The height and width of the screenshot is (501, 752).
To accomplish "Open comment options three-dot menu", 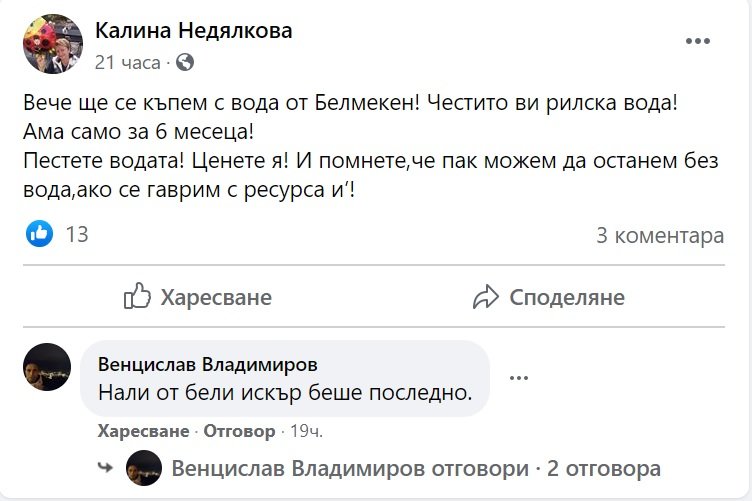I will (518, 378).
